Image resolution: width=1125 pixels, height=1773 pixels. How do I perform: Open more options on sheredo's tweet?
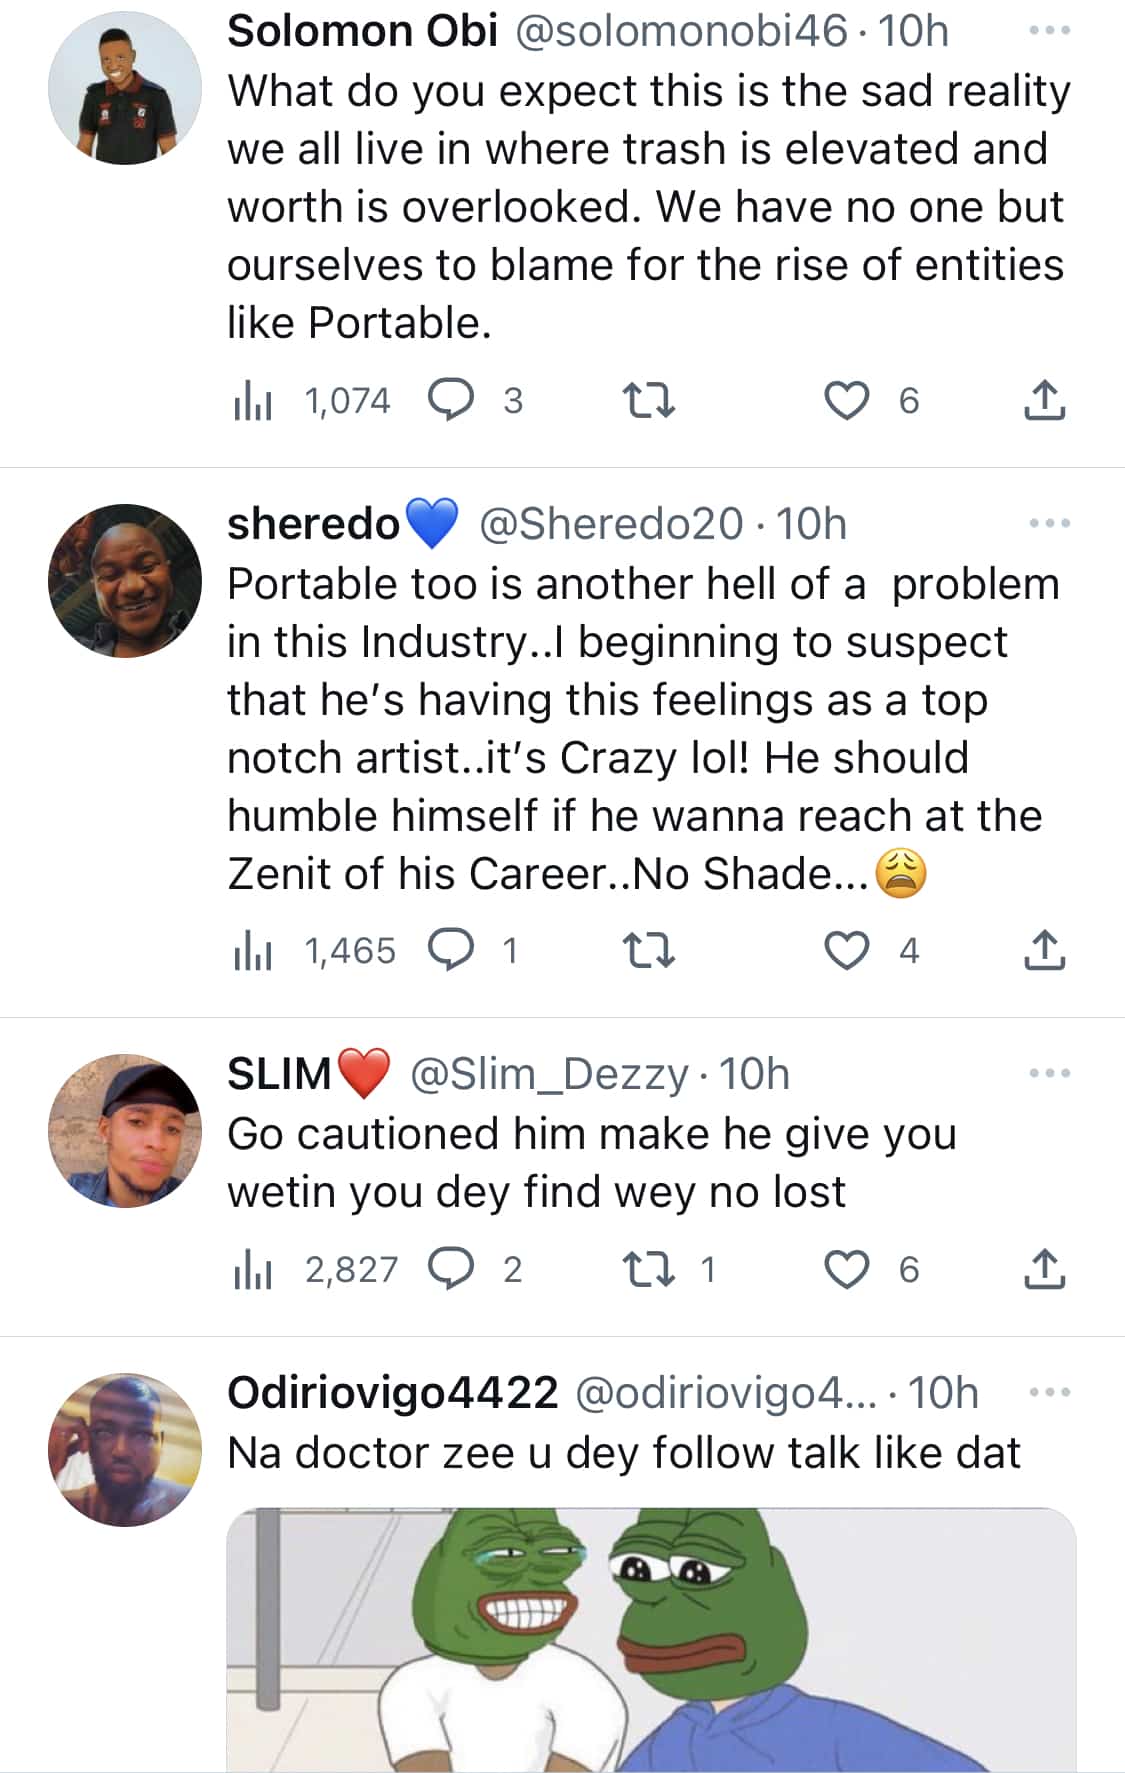click(x=1049, y=523)
